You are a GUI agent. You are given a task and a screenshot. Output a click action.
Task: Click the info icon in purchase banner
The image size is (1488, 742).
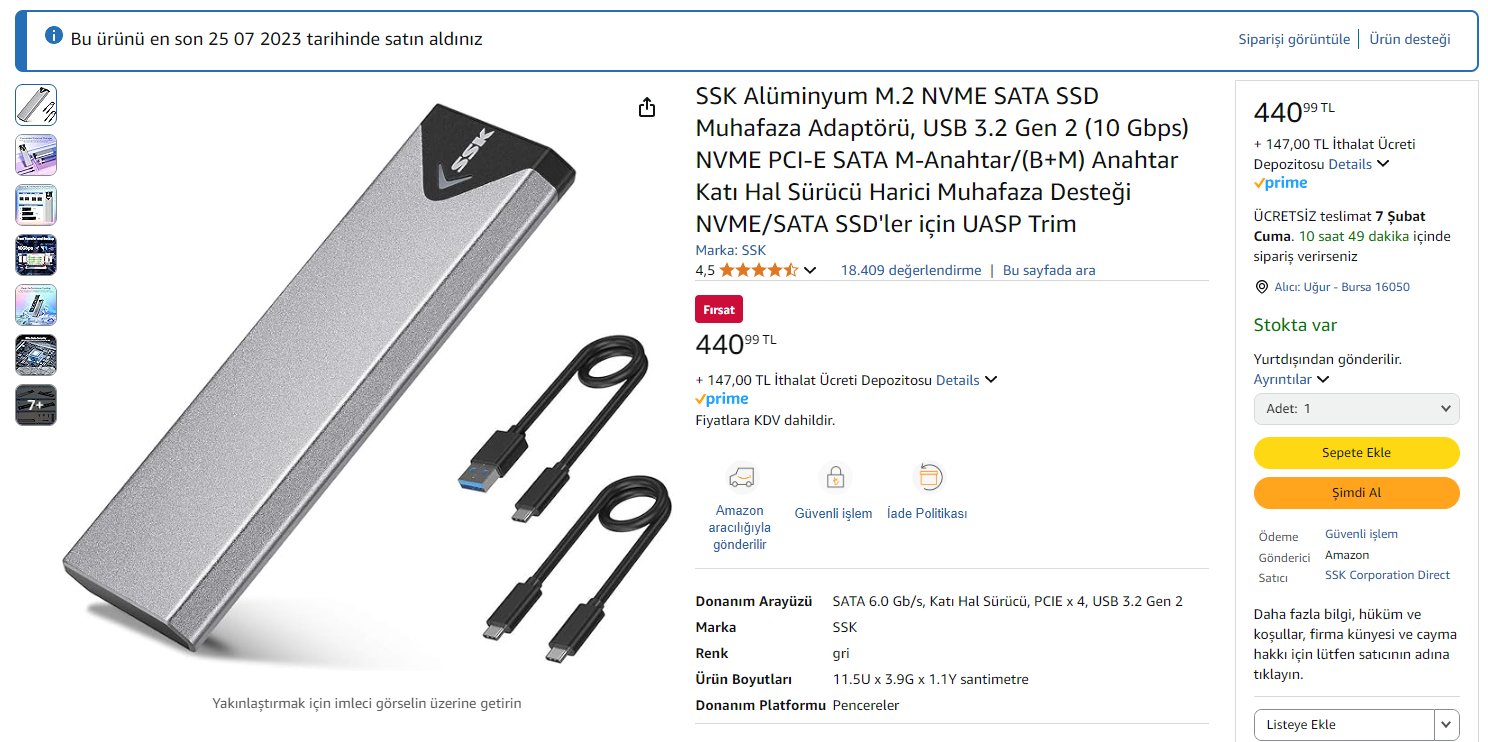coord(54,37)
